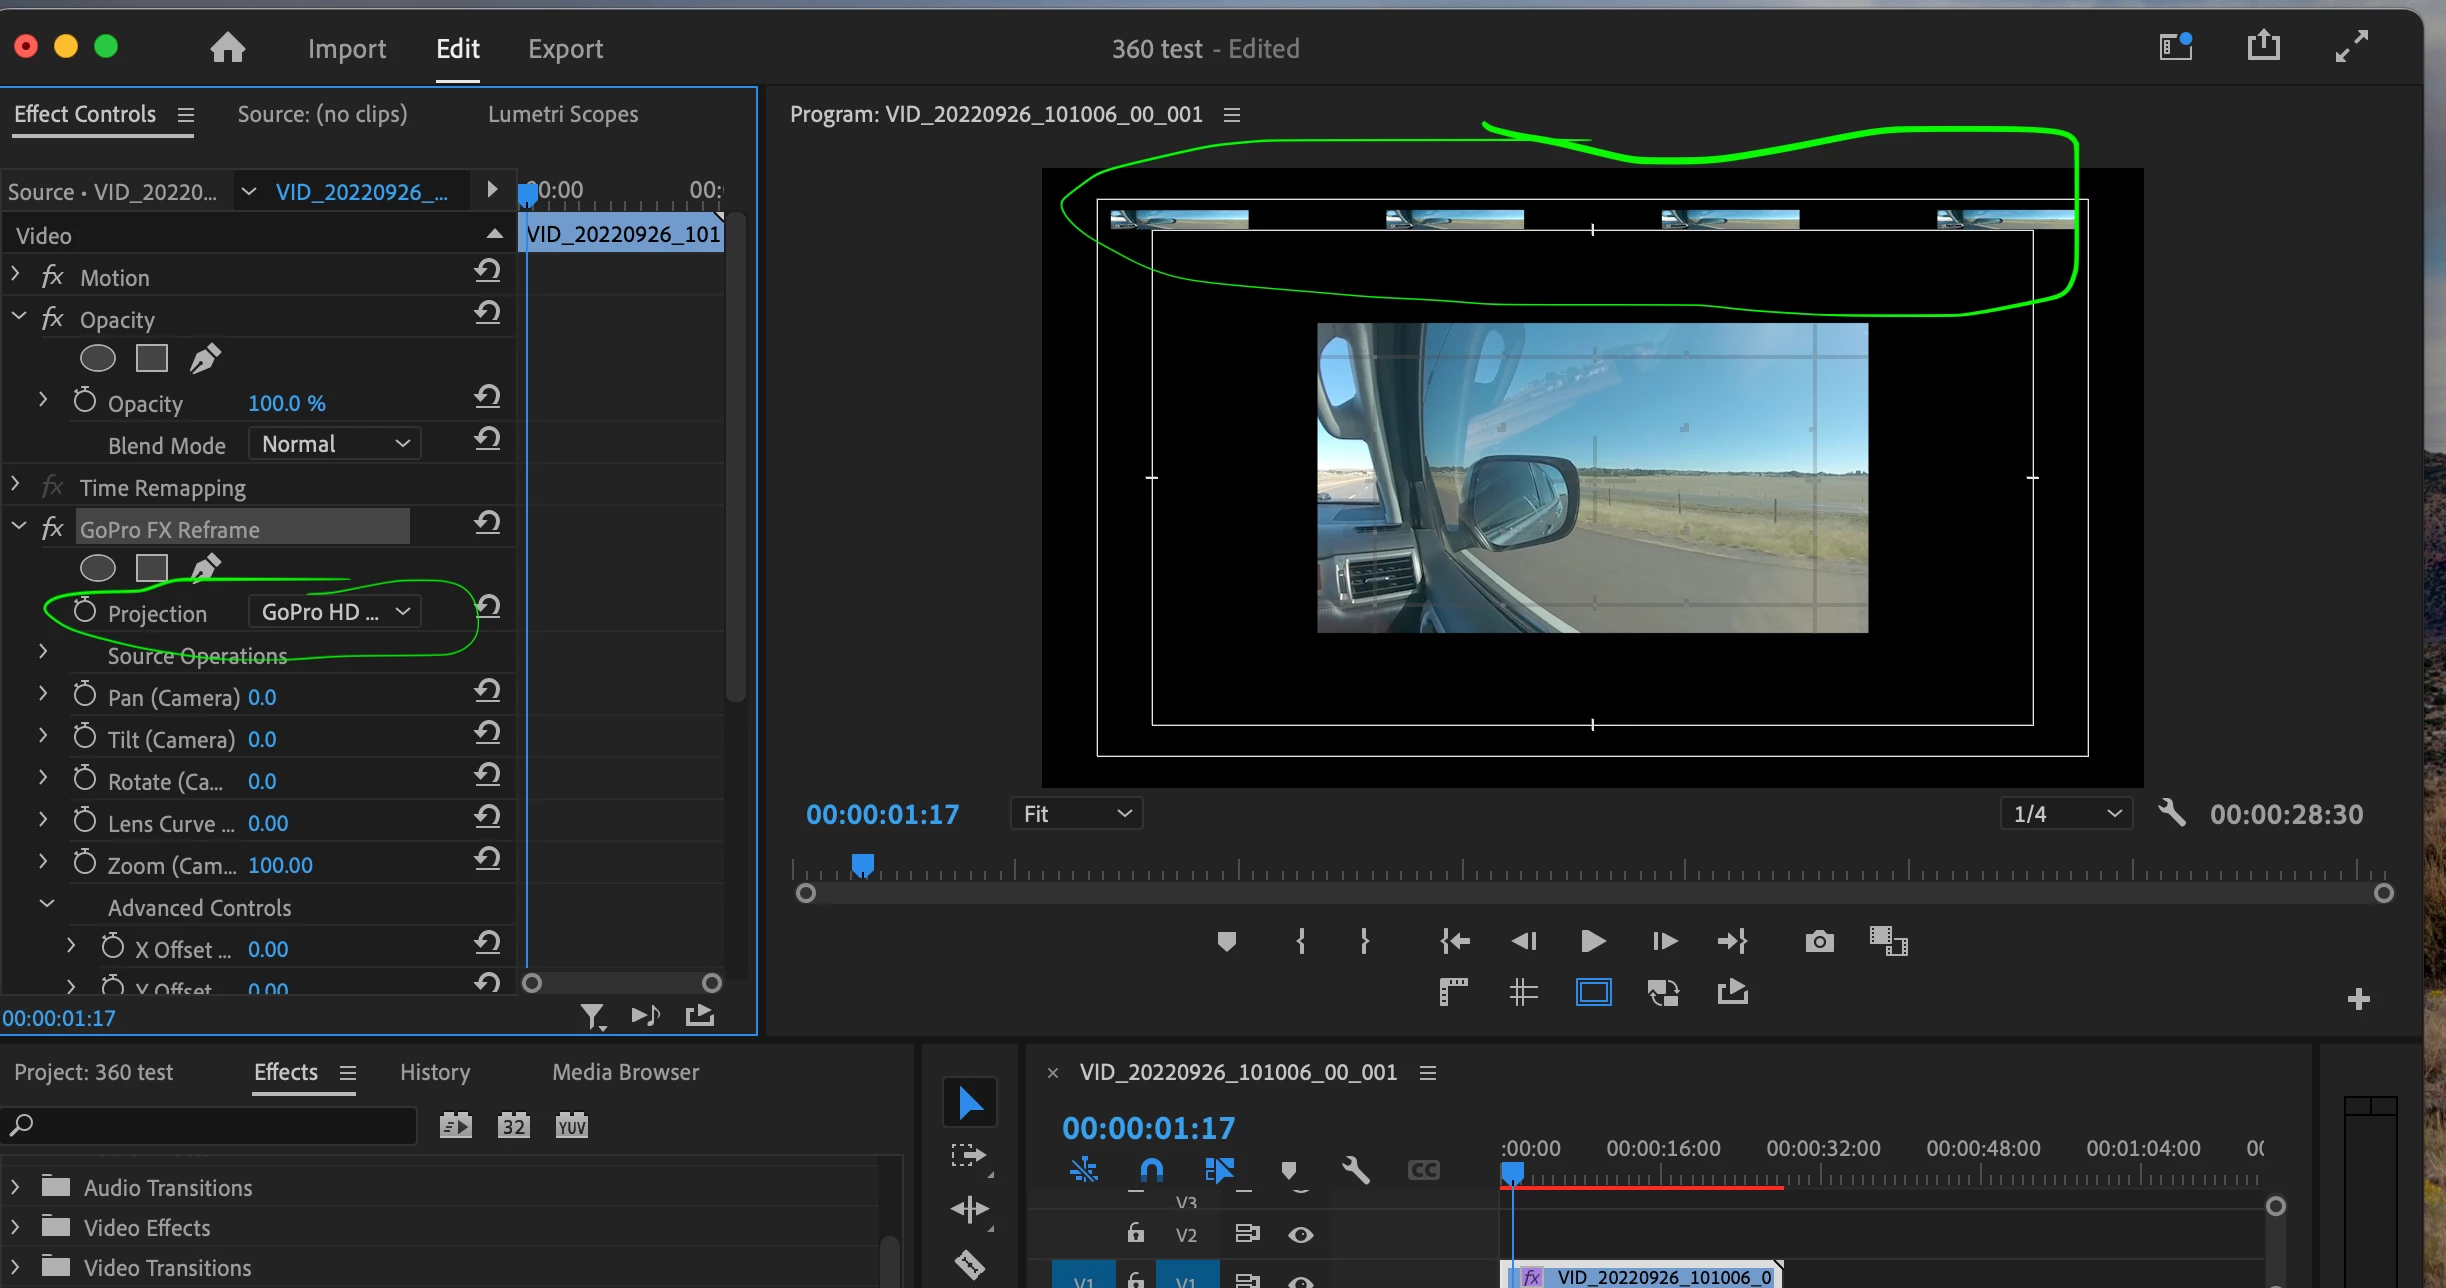Screen dimensions: 2446x1288
Task: Create 4-point polygon mask under Opacity
Action: point(152,358)
